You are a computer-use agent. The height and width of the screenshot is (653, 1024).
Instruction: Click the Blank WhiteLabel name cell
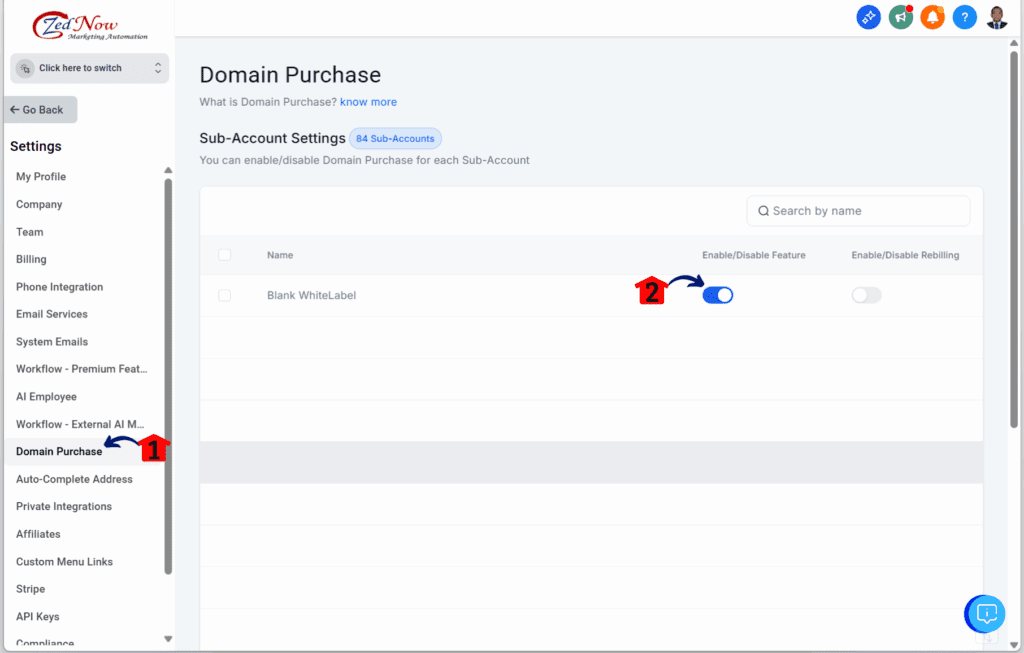[312, 295]
